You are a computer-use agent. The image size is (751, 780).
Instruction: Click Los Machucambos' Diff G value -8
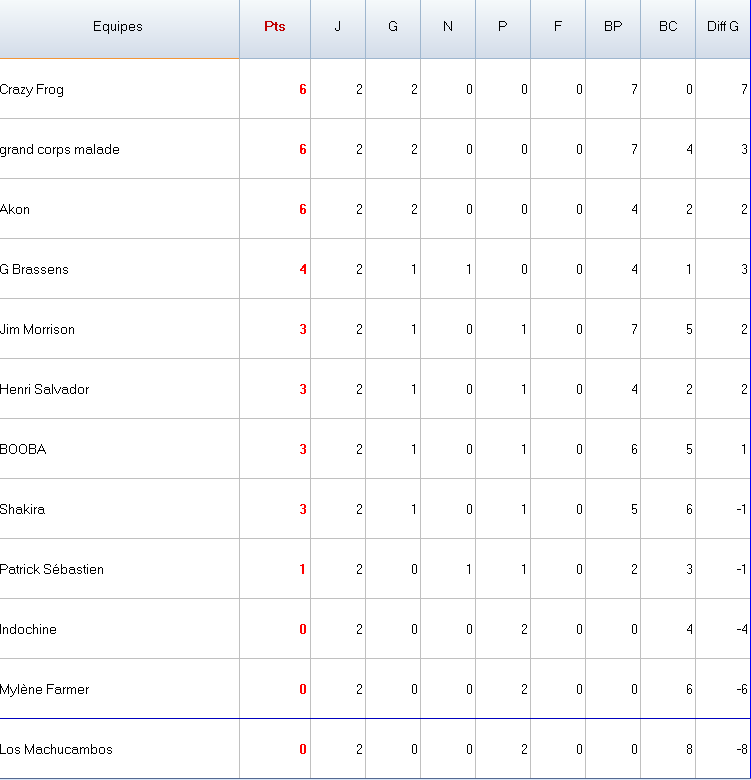pyautogui.click(x=742, y=750)
